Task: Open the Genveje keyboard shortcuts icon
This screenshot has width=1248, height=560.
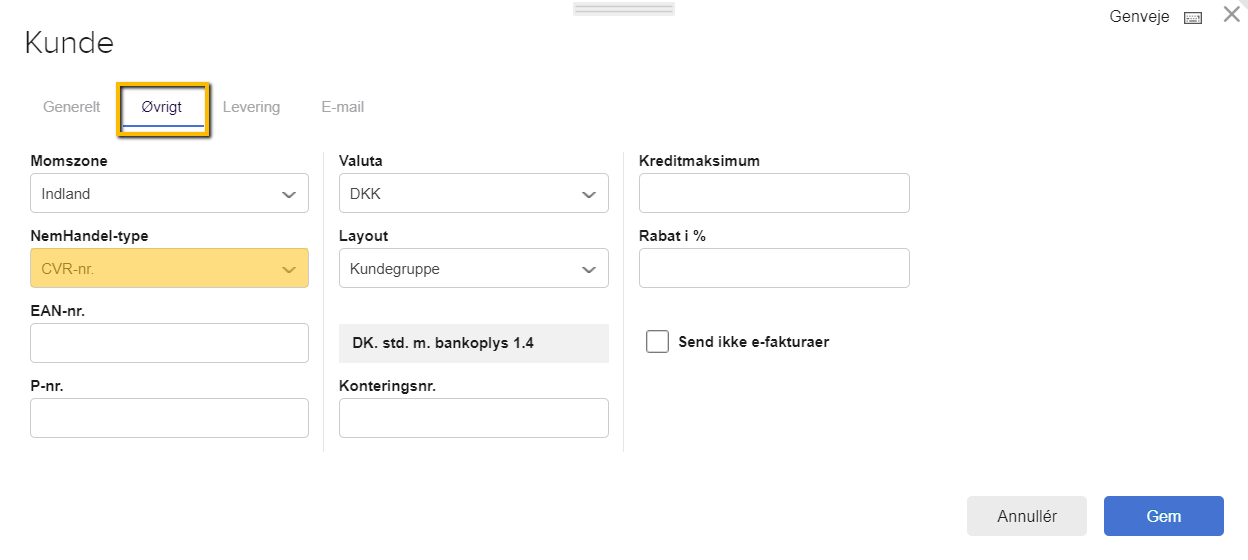Action: tap(1192, 17)
